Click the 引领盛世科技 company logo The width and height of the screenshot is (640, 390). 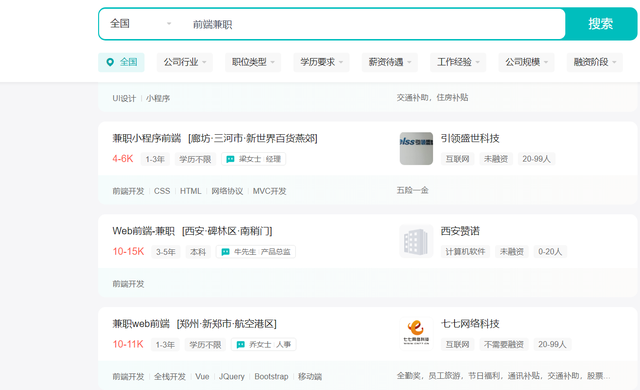[416, 148]
